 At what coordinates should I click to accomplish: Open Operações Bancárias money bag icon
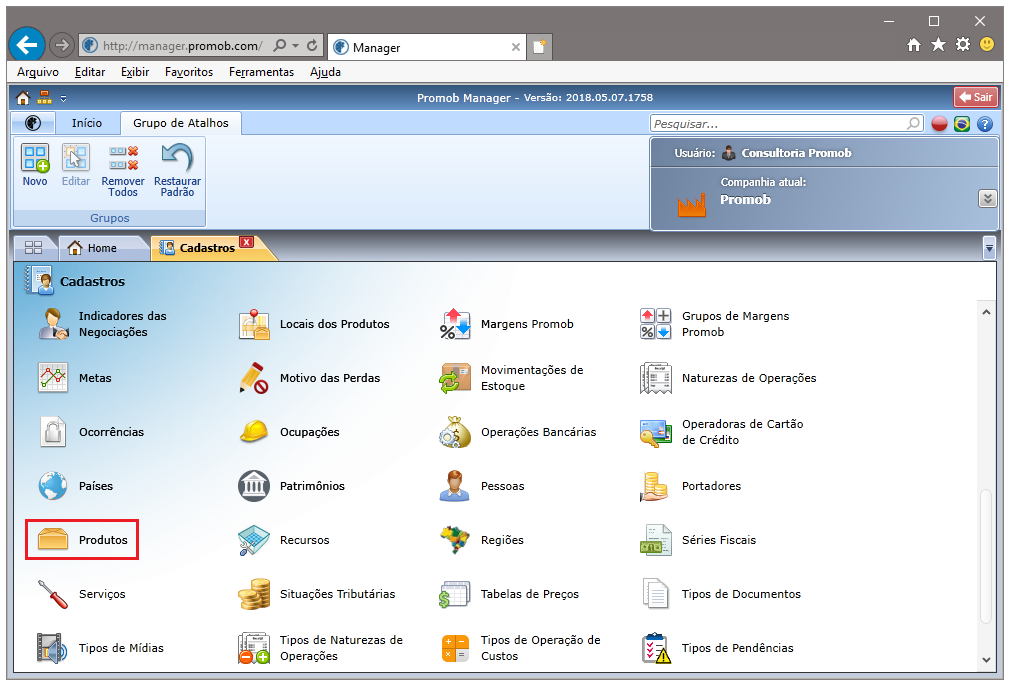click(455, 432)
